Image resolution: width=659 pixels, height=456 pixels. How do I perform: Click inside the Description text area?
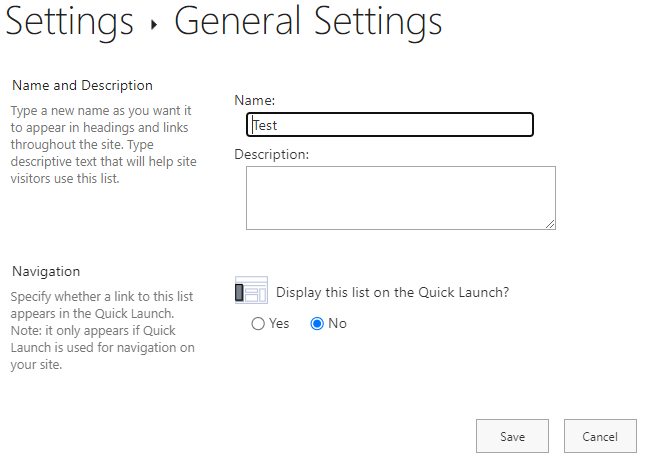tap(400, 197)
